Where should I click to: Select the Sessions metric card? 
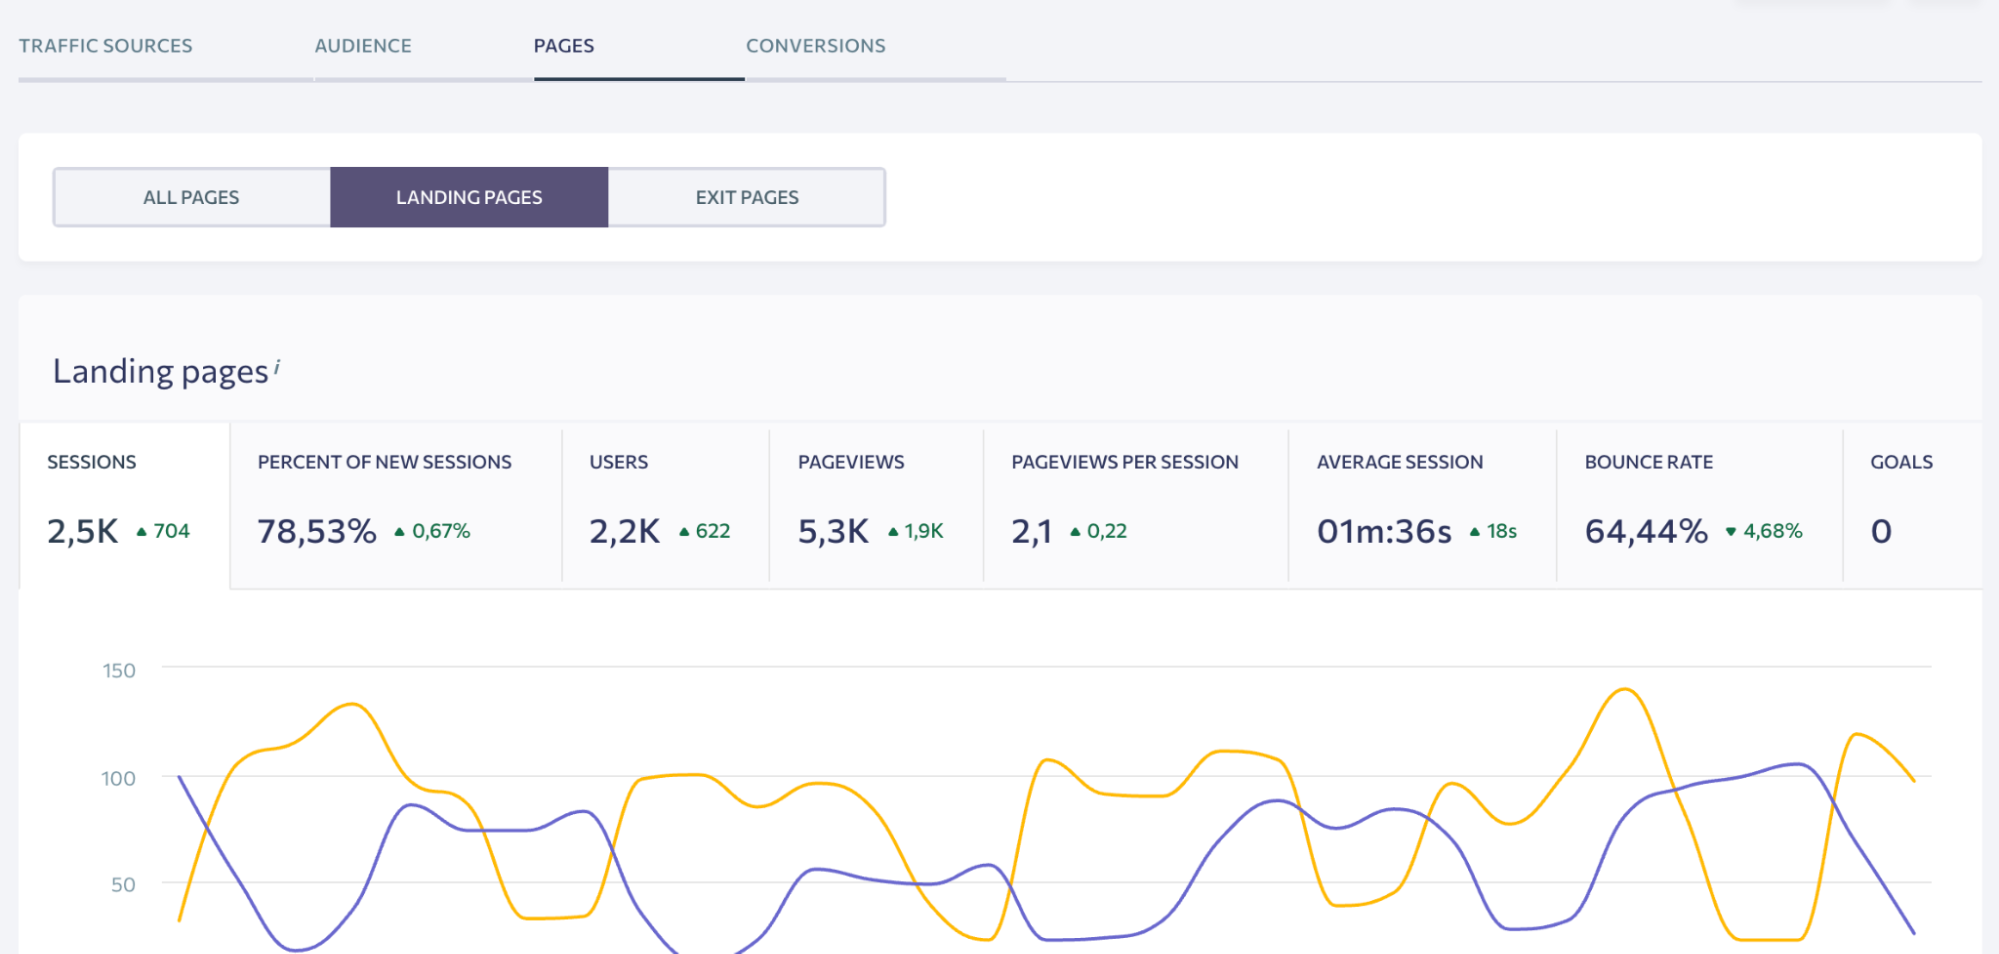[x=124, y=505]
